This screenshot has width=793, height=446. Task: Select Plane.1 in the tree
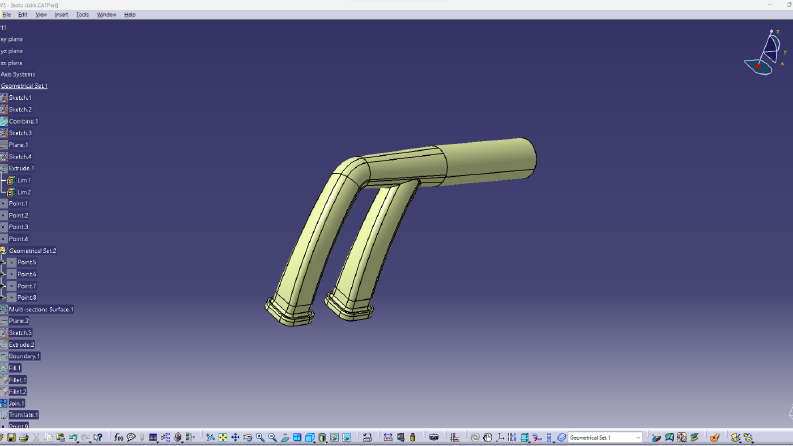18,145
